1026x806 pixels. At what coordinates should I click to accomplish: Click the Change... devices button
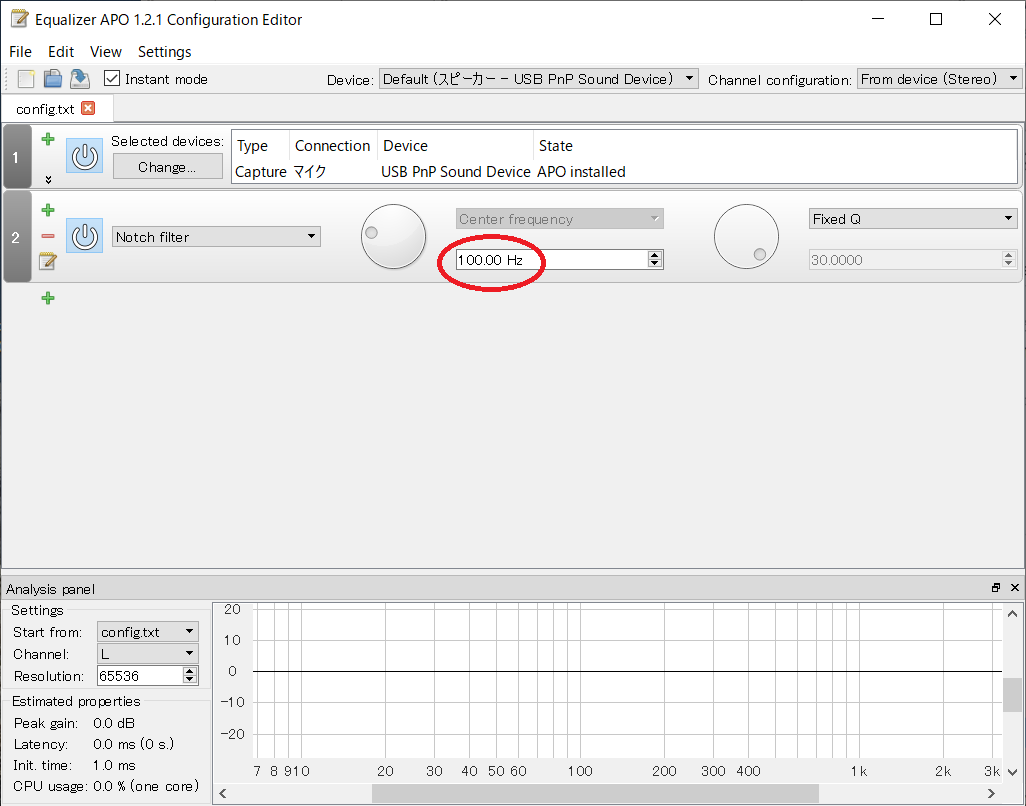(168, 167)
